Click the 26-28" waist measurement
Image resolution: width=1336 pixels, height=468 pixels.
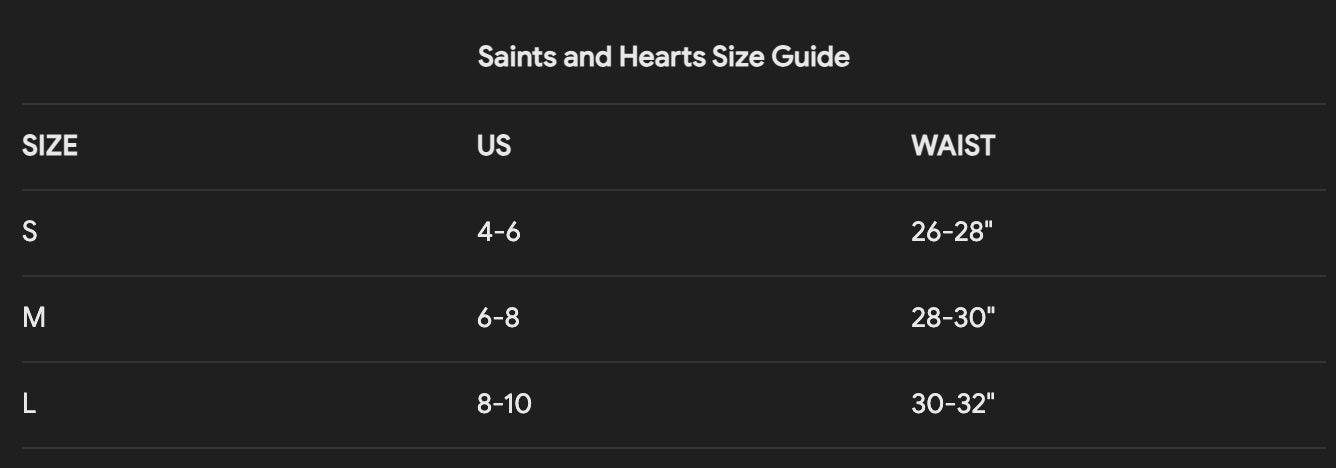(x=953, y=232)
